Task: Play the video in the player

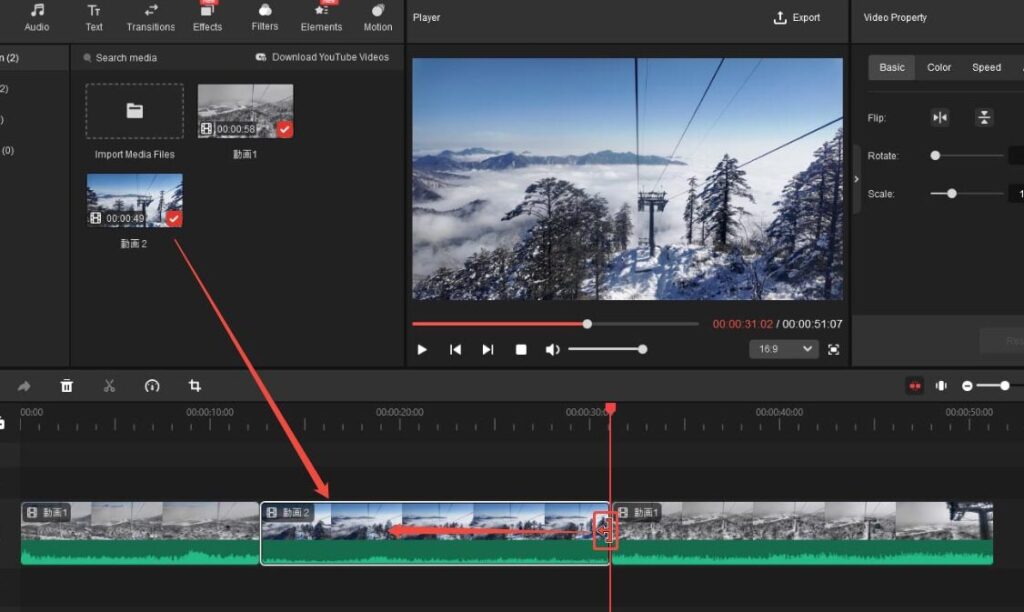Action: [422, 349]
